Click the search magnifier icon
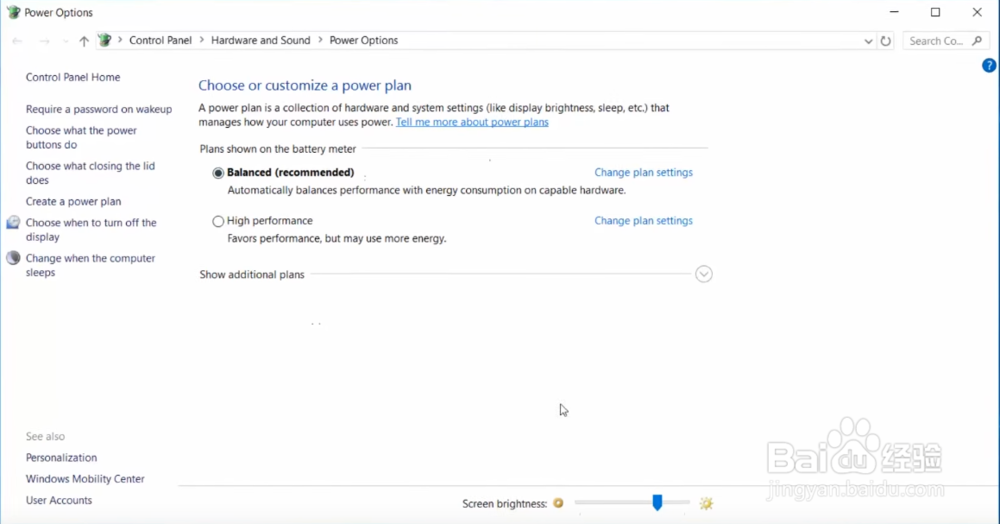This screenshot has height=524, width=1000. [978, 41]
